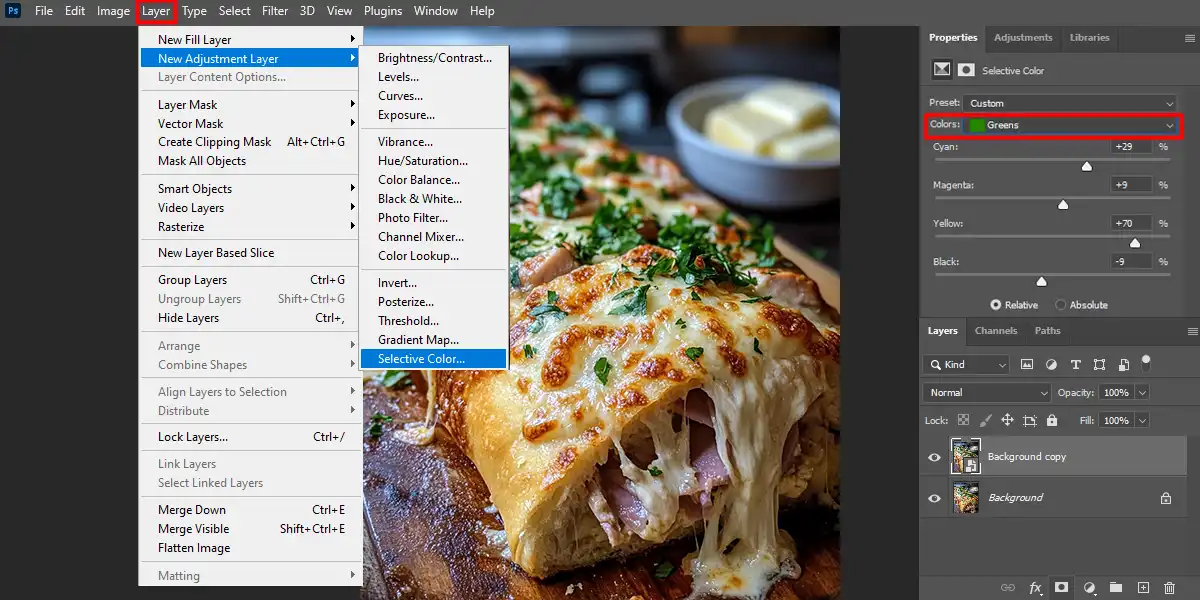Open the Filter menu
This screenshot has height=600, width=1200.
(274, 11)
